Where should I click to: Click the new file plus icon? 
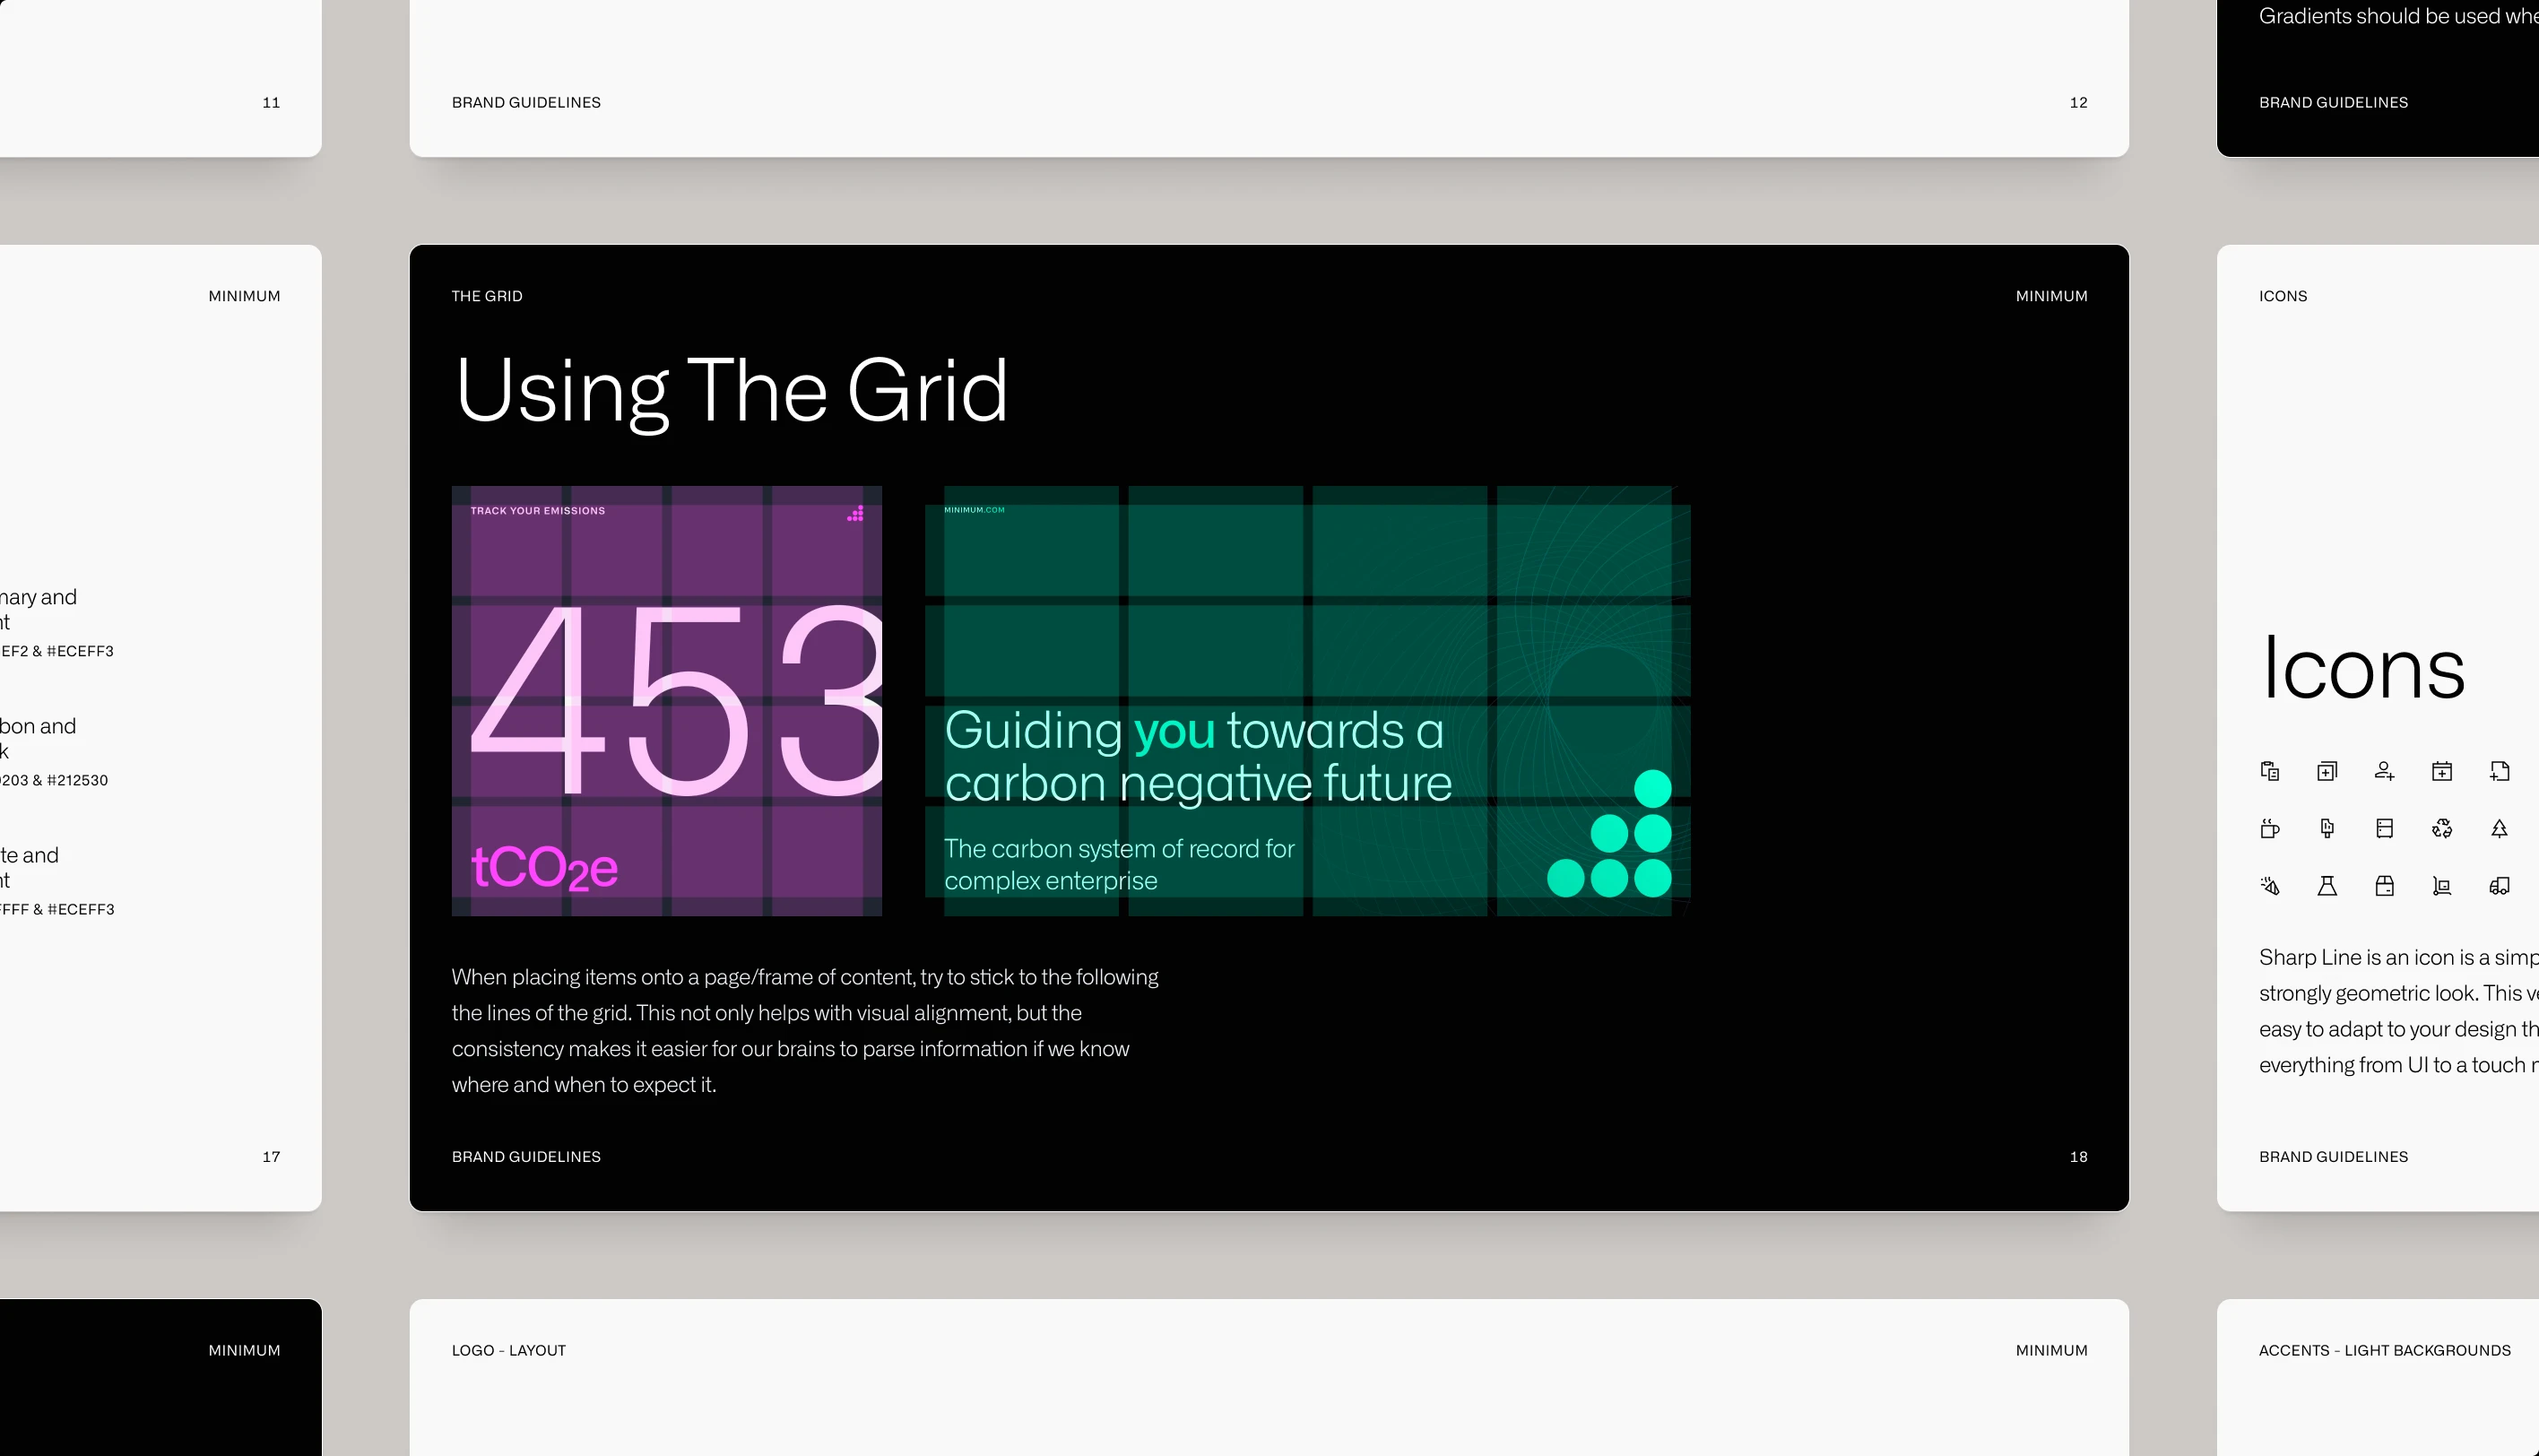pyautogui.click(x=2499, y=771)
